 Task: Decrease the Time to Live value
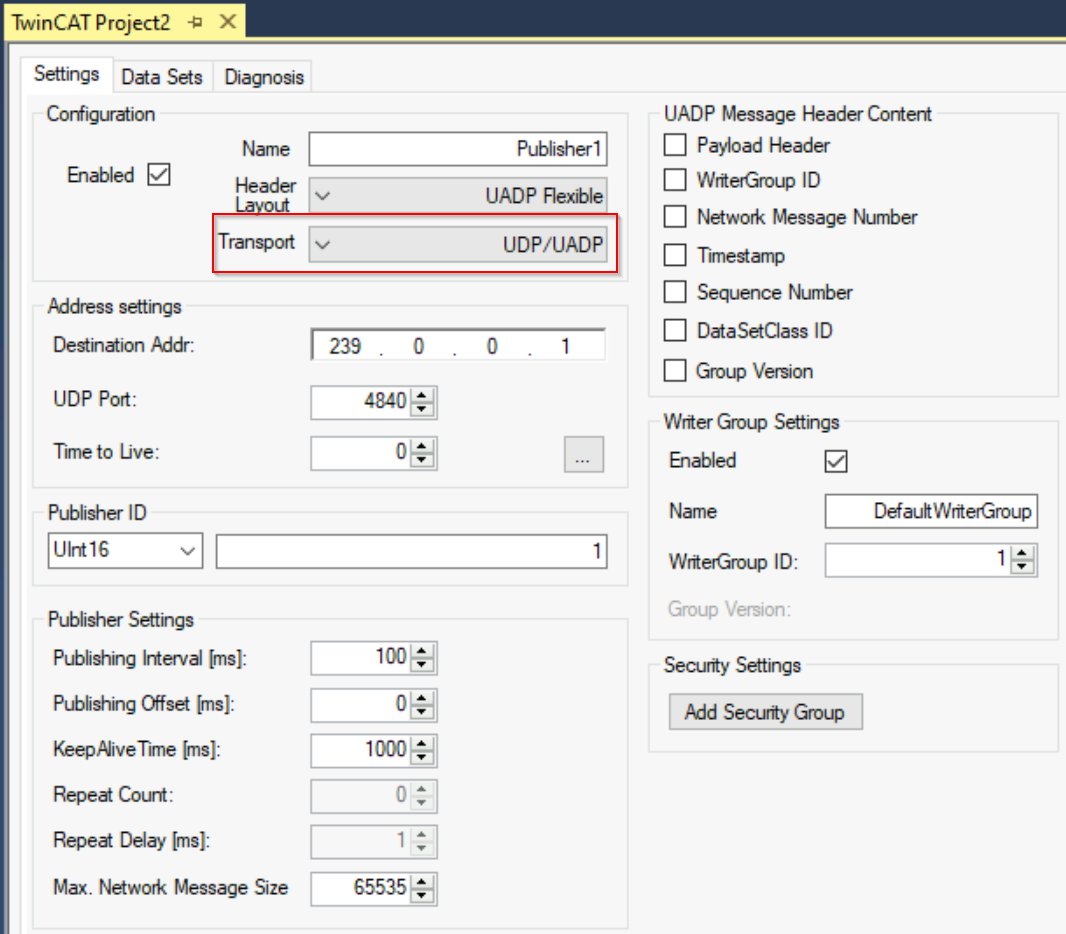(x=422, y=460)
